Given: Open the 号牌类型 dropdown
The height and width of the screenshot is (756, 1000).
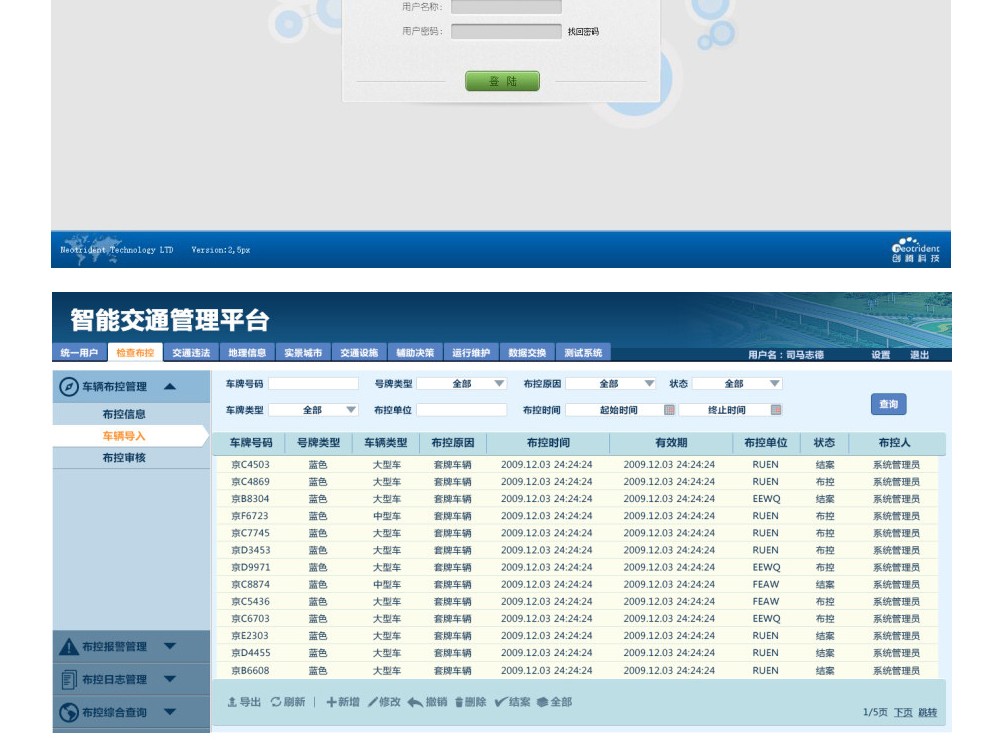Looking at the screenshot, I should [x=499, y=384].
